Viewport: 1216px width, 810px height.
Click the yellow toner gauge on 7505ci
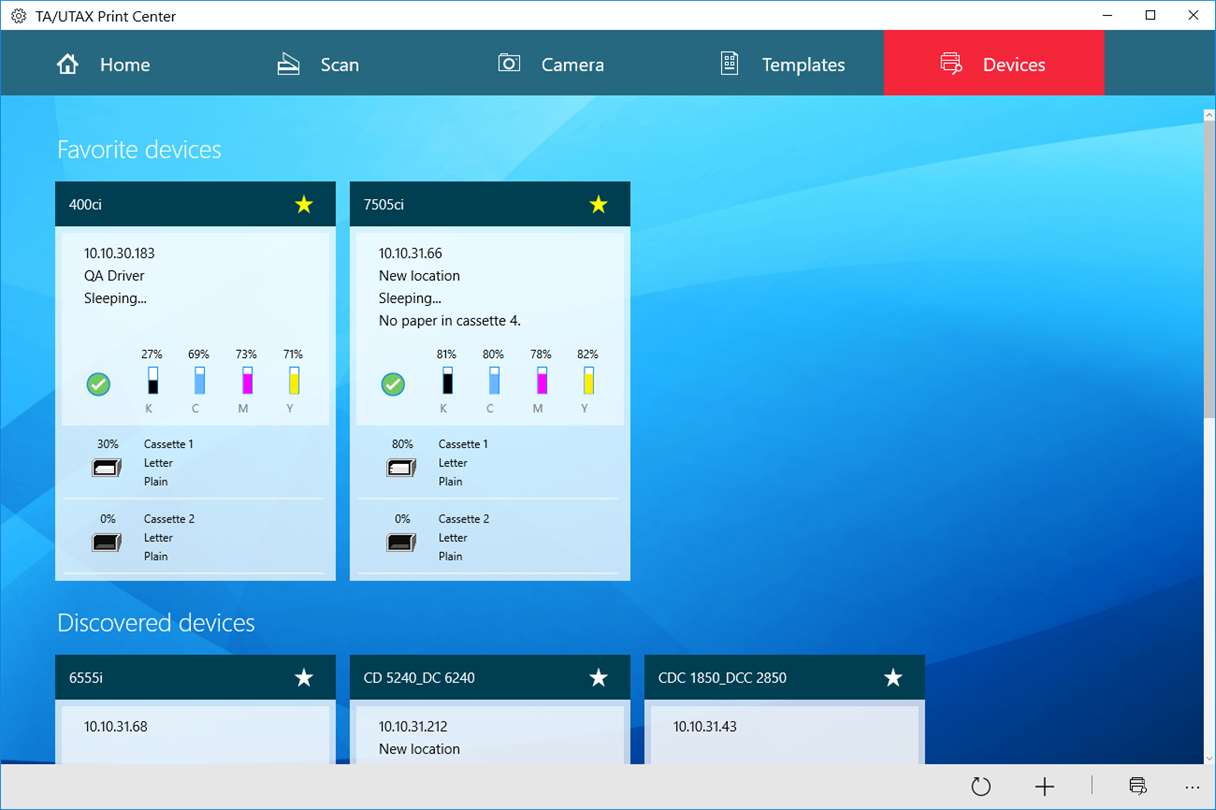pos(589,380)
